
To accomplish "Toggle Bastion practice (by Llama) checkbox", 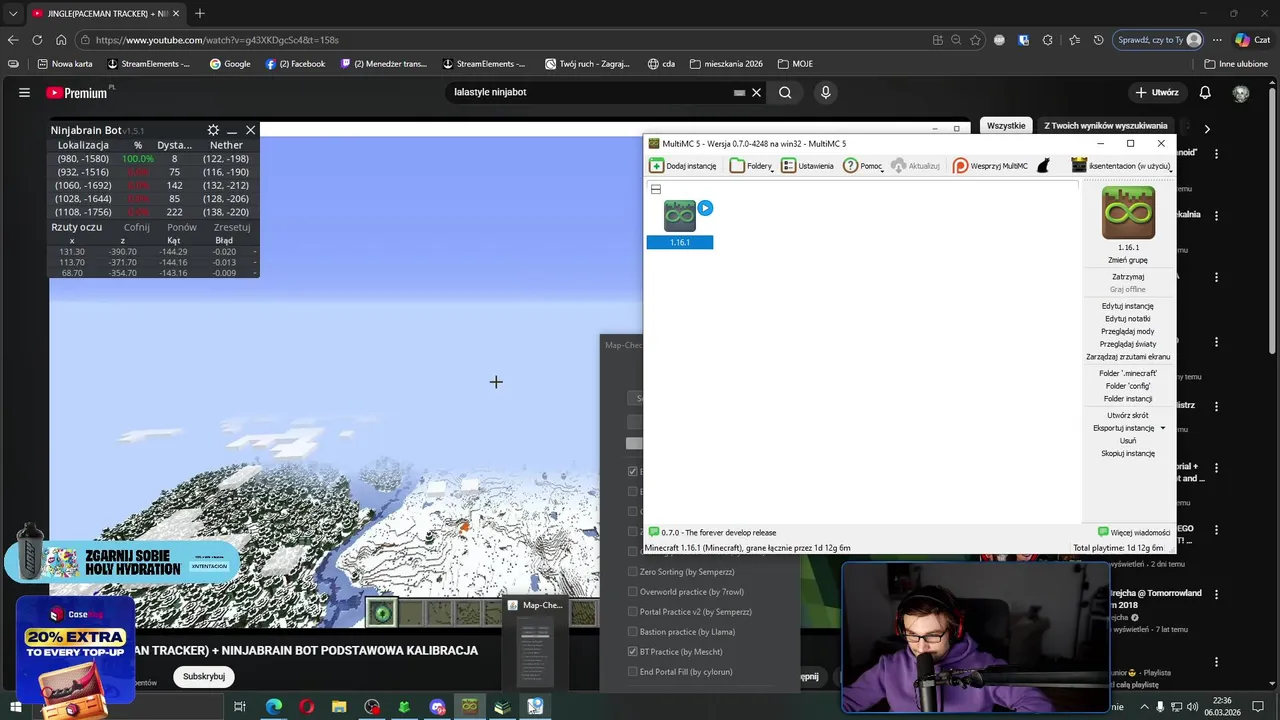I will pos(632,632).
